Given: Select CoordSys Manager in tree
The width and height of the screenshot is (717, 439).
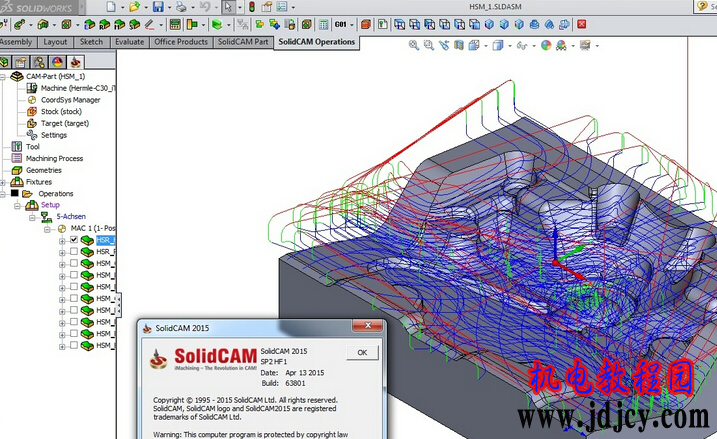Looking at the screenshot, I should click(70, 100).
